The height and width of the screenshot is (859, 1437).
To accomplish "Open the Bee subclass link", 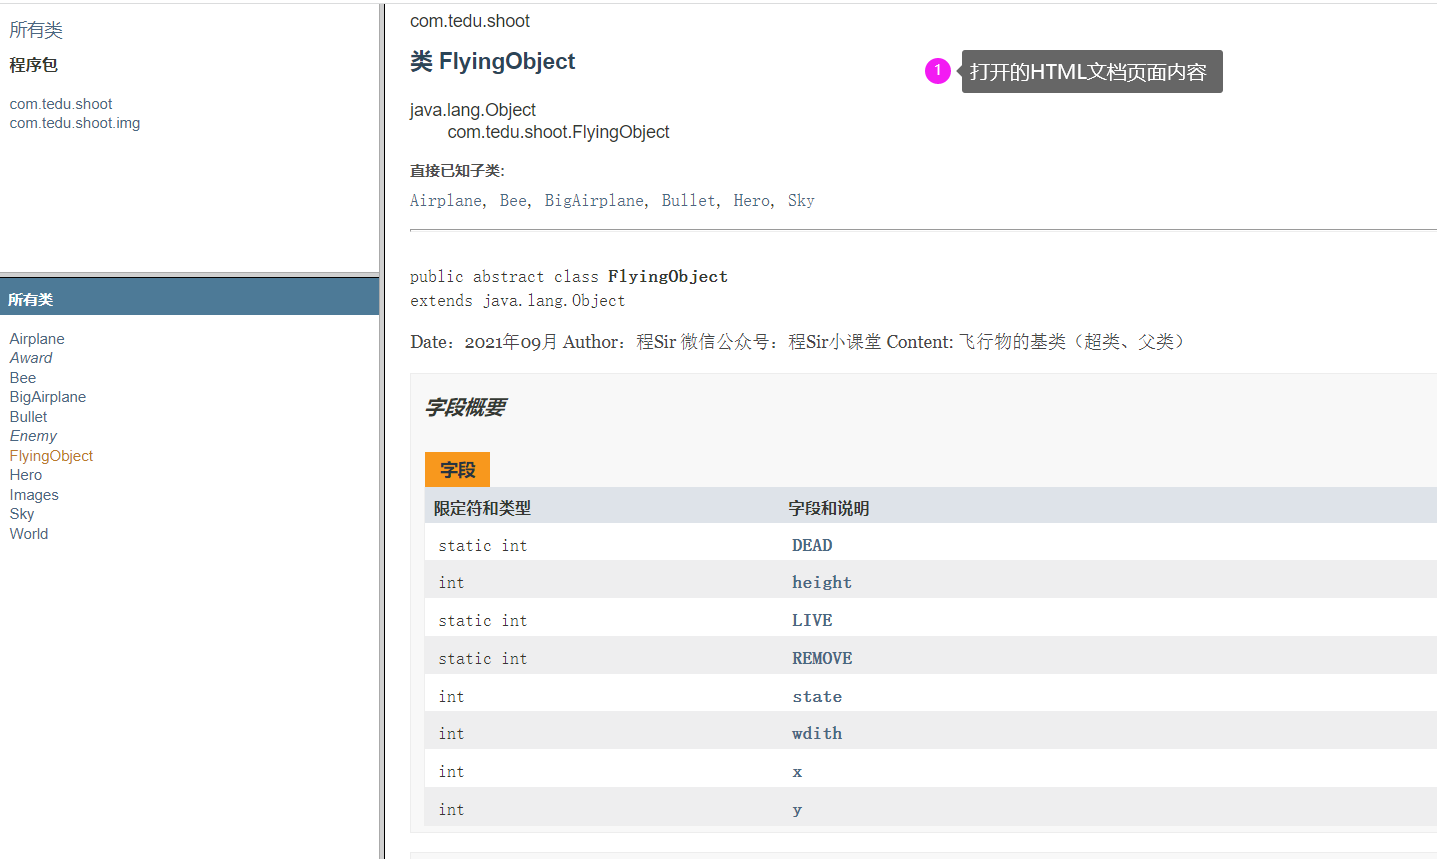I will [513, 201].
